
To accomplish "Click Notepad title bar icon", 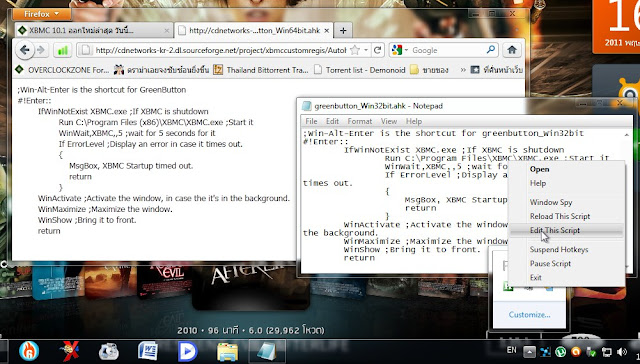I will tap(306, 106).
